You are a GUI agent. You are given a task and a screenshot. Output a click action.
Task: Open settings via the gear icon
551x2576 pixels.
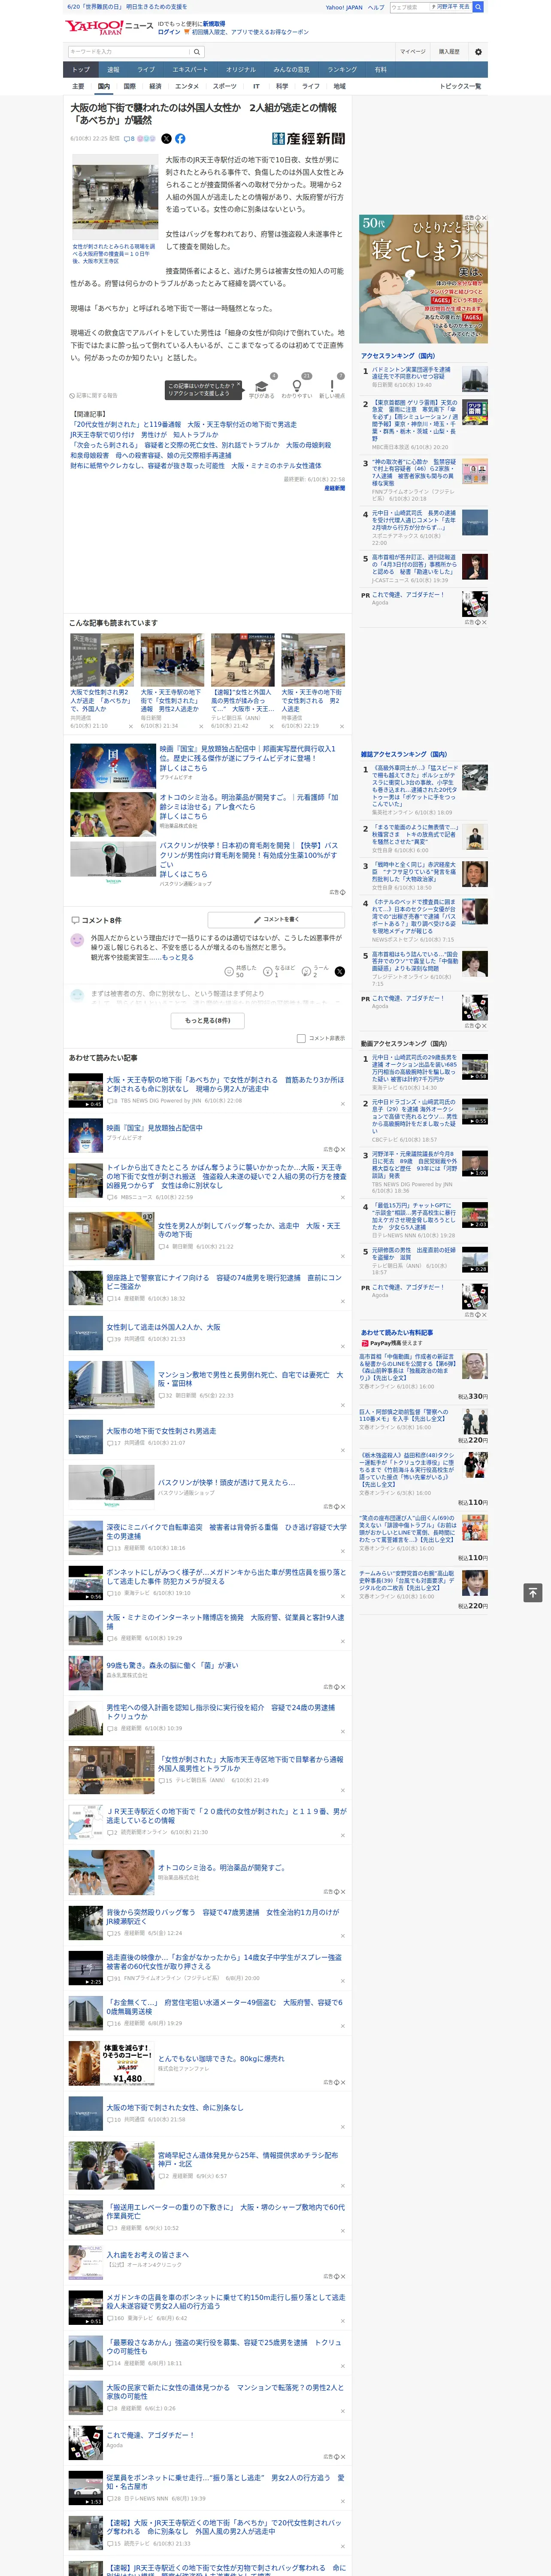pyautogui.click(x=478, y=52)
